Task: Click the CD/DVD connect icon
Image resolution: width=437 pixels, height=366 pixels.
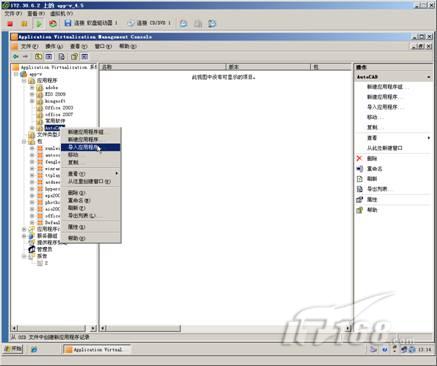Action: pos(131,23)
